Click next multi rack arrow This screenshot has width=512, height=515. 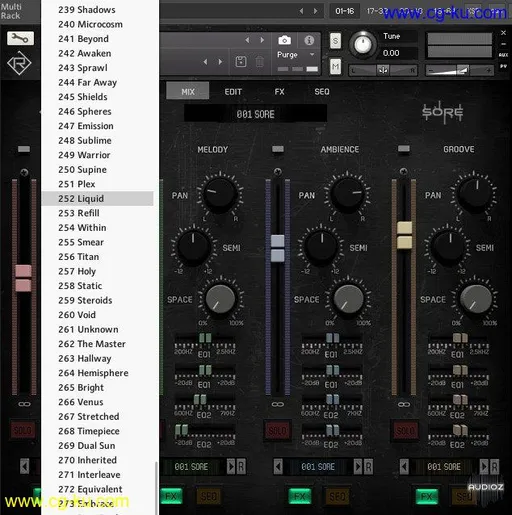(x=315, y=11)
